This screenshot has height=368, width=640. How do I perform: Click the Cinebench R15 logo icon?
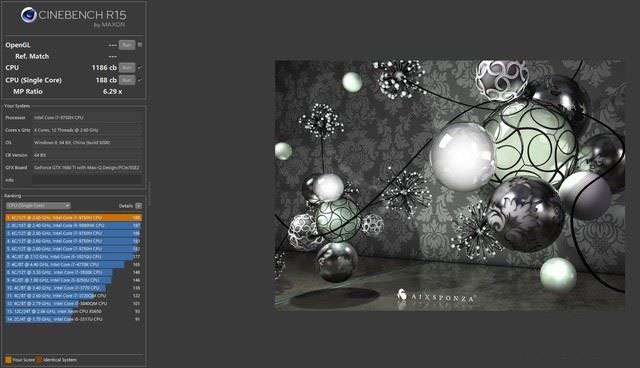[29, 15]
